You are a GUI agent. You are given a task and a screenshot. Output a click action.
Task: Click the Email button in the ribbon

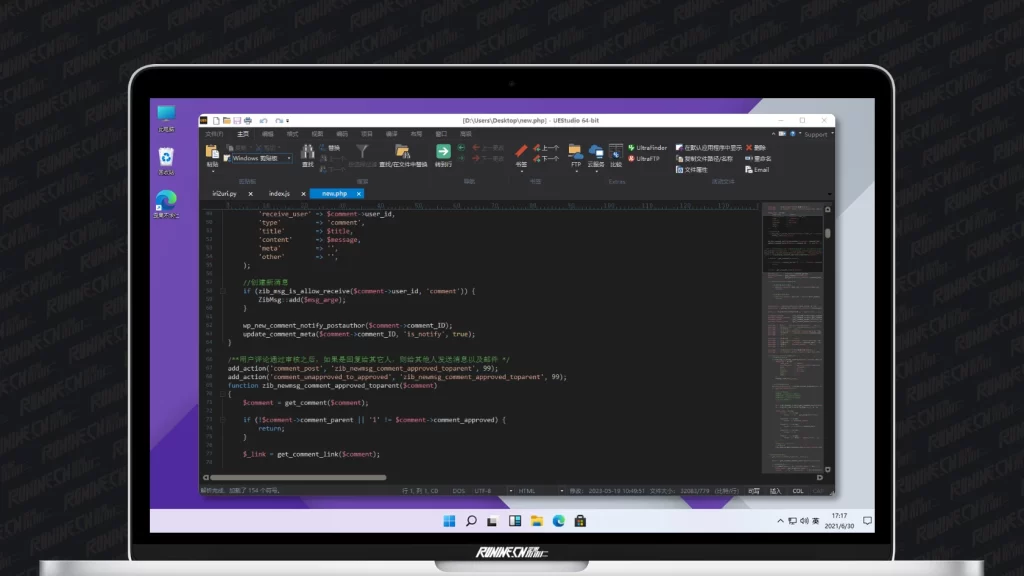[x=757, y=169]
